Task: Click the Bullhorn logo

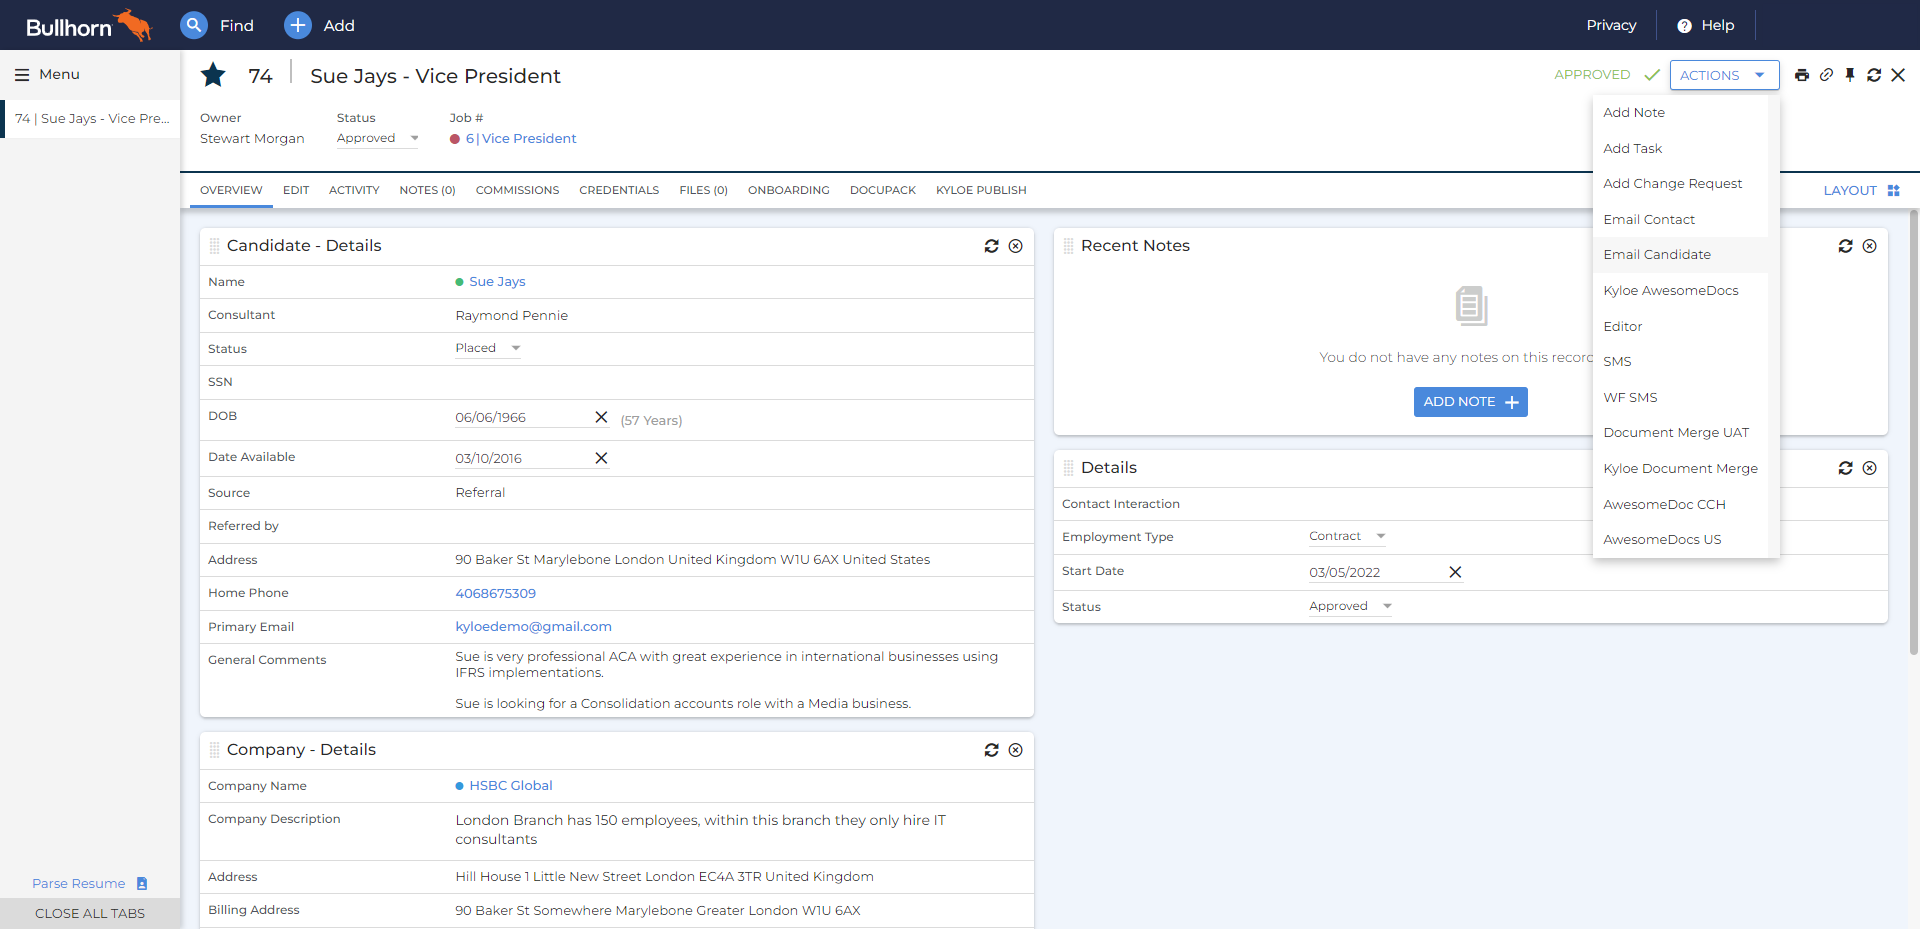Action: [88, 25]
